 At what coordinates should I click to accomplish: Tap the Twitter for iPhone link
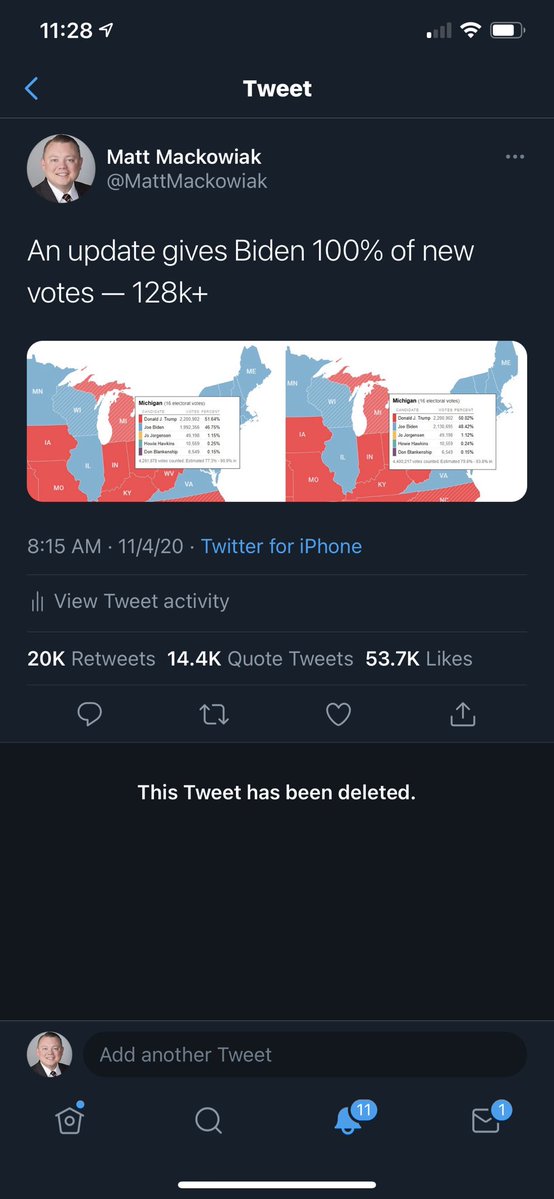282,546
